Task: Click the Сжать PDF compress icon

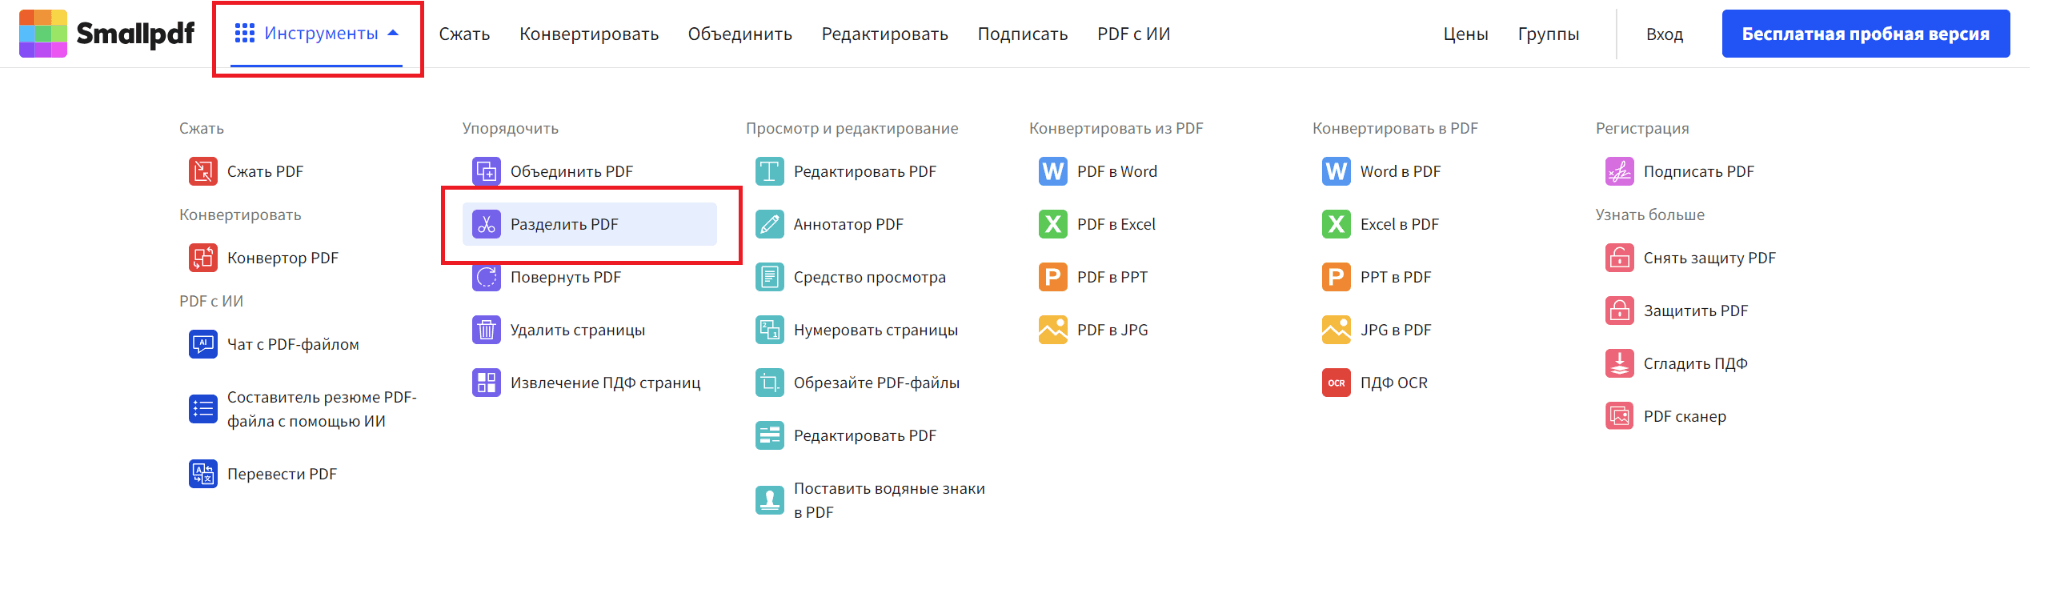Action: tap(203, 171)
